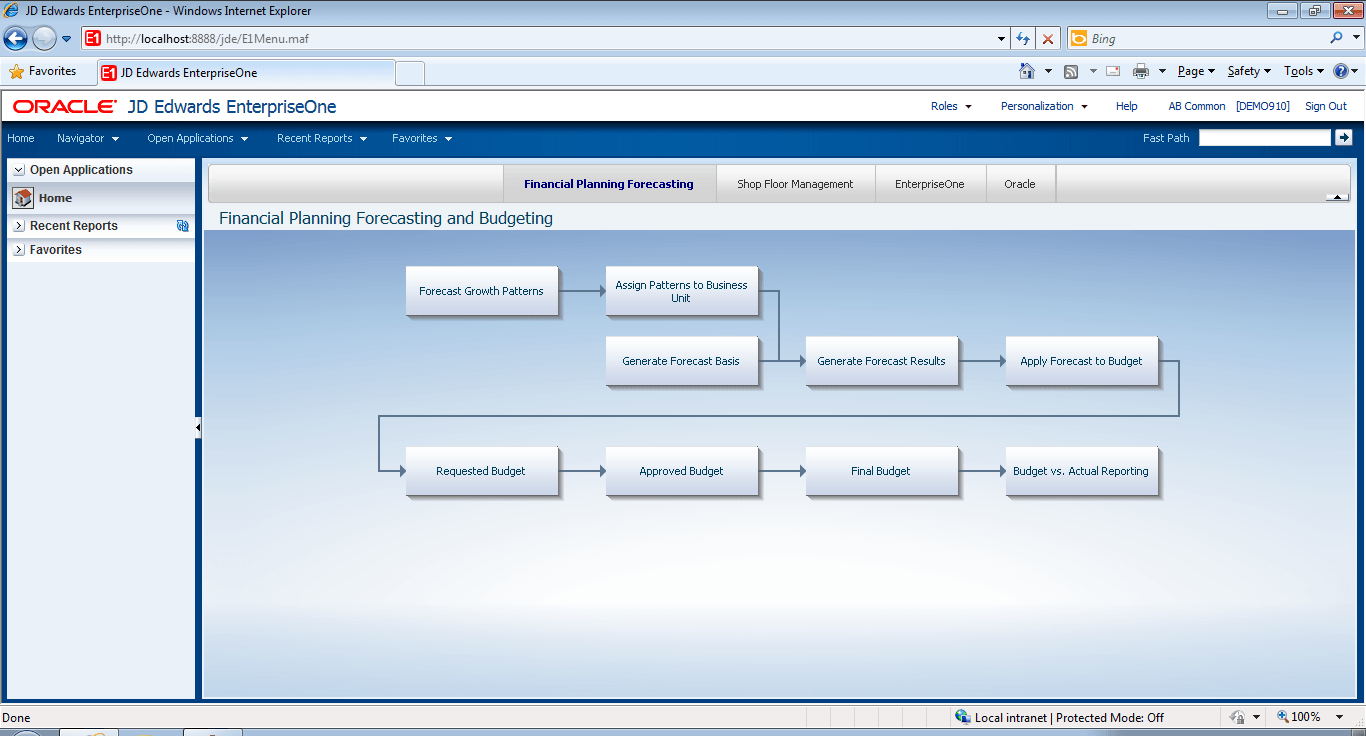Select the EnterpriseOne tab
The height and width of the screenshot is (736, 1366).
pos(930,184)
